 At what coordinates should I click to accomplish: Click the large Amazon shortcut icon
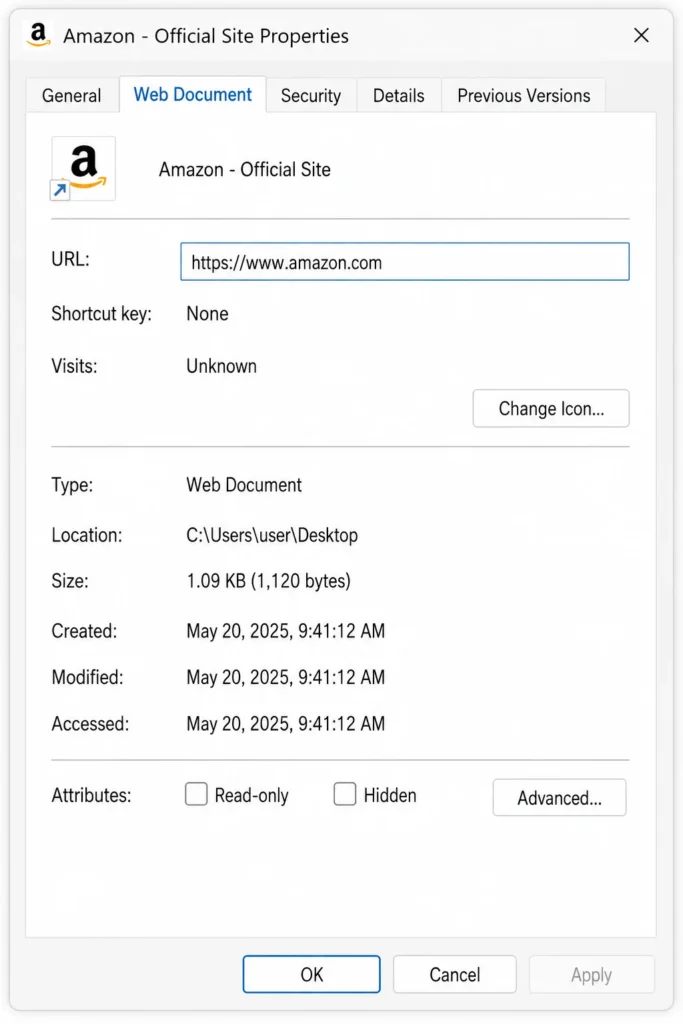pos(84,168)
